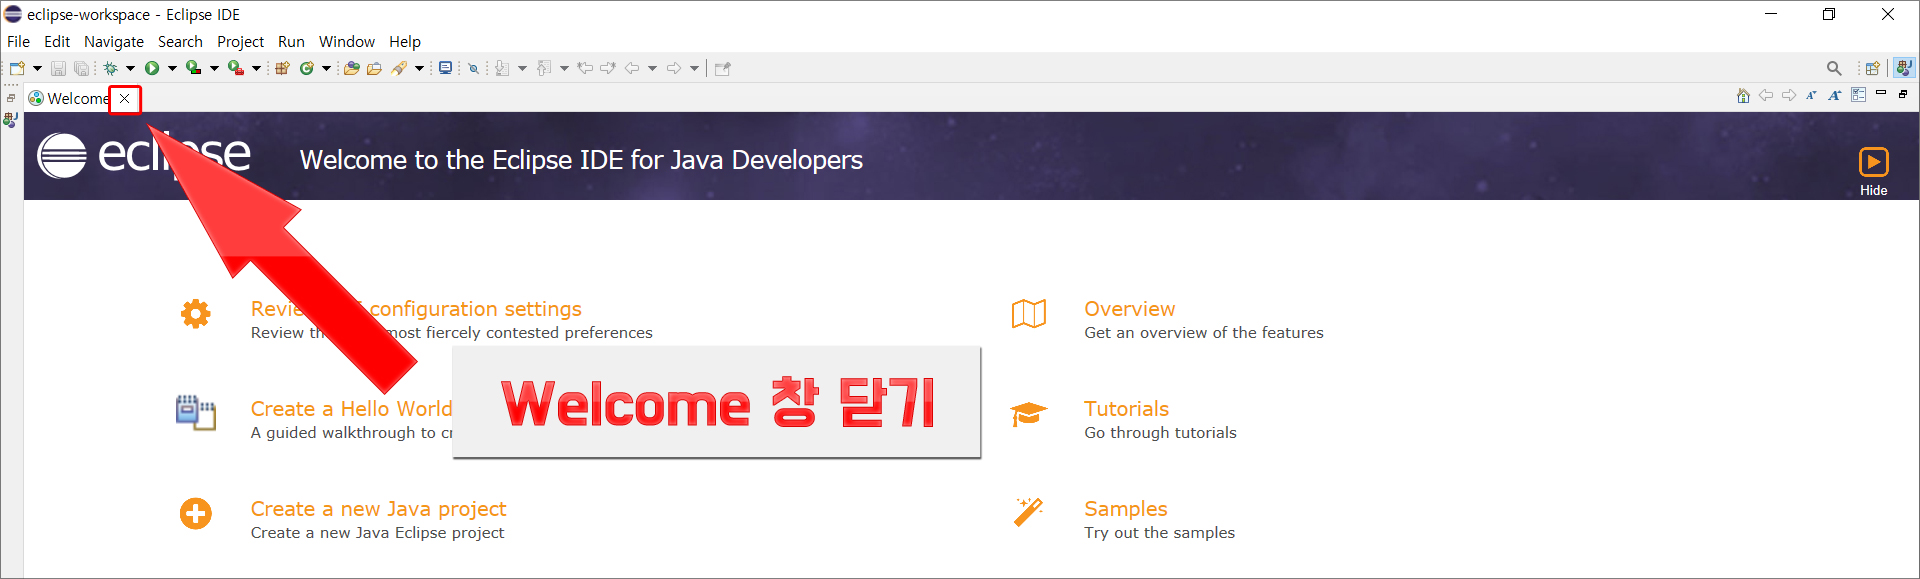Expand the Back history dropdown arrow
Viewport: 1920px width, 579px height.
[652, 68]
